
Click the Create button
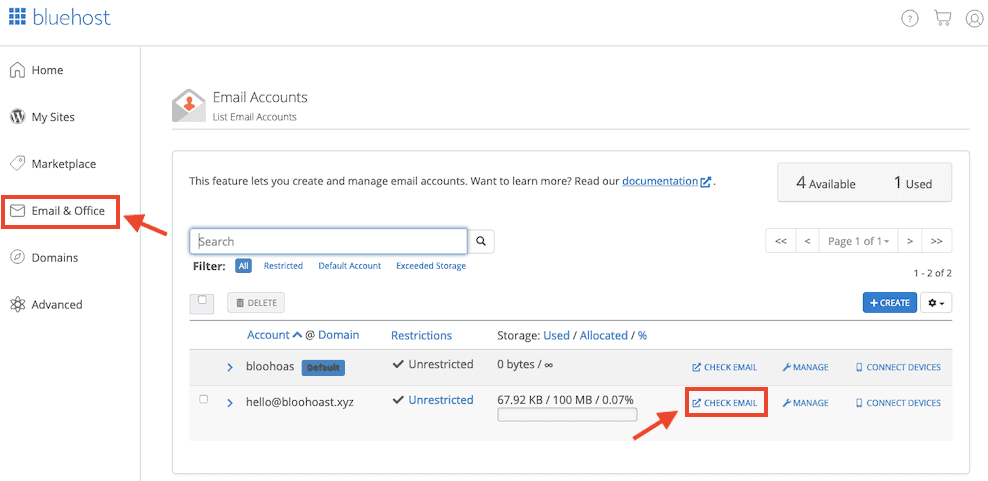tap(890, 303)
